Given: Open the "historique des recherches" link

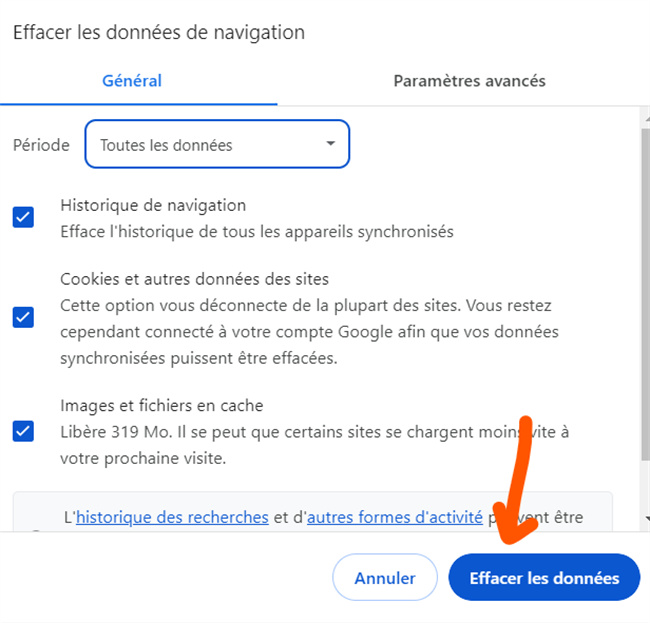Looking at the screenshot, I should [x=172, y=517].
